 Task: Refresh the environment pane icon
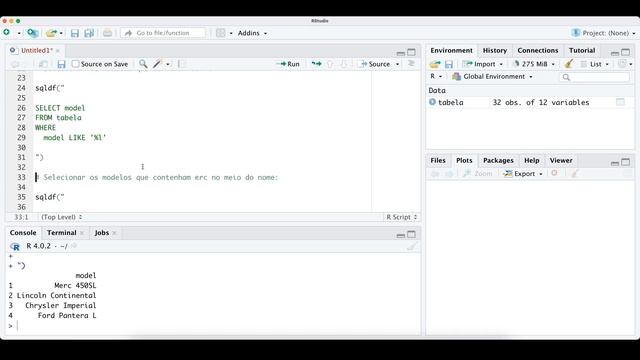tap(622, 64)
